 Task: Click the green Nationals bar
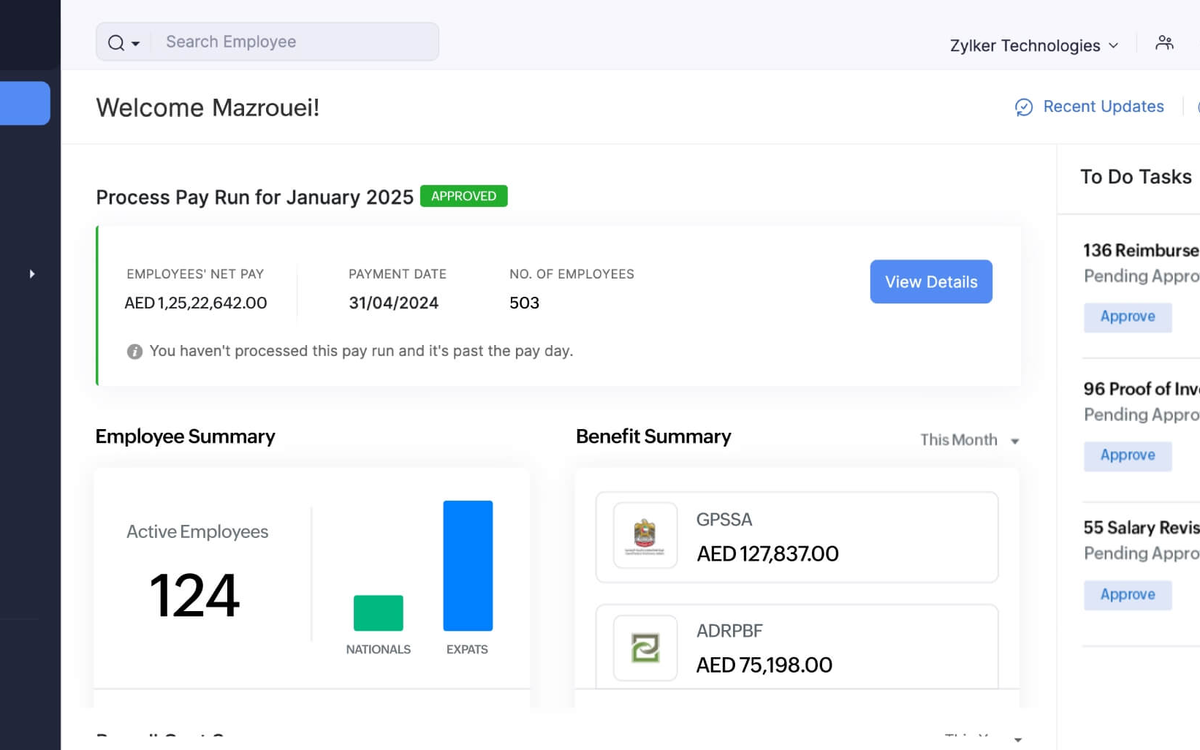[x=378, y=613]
